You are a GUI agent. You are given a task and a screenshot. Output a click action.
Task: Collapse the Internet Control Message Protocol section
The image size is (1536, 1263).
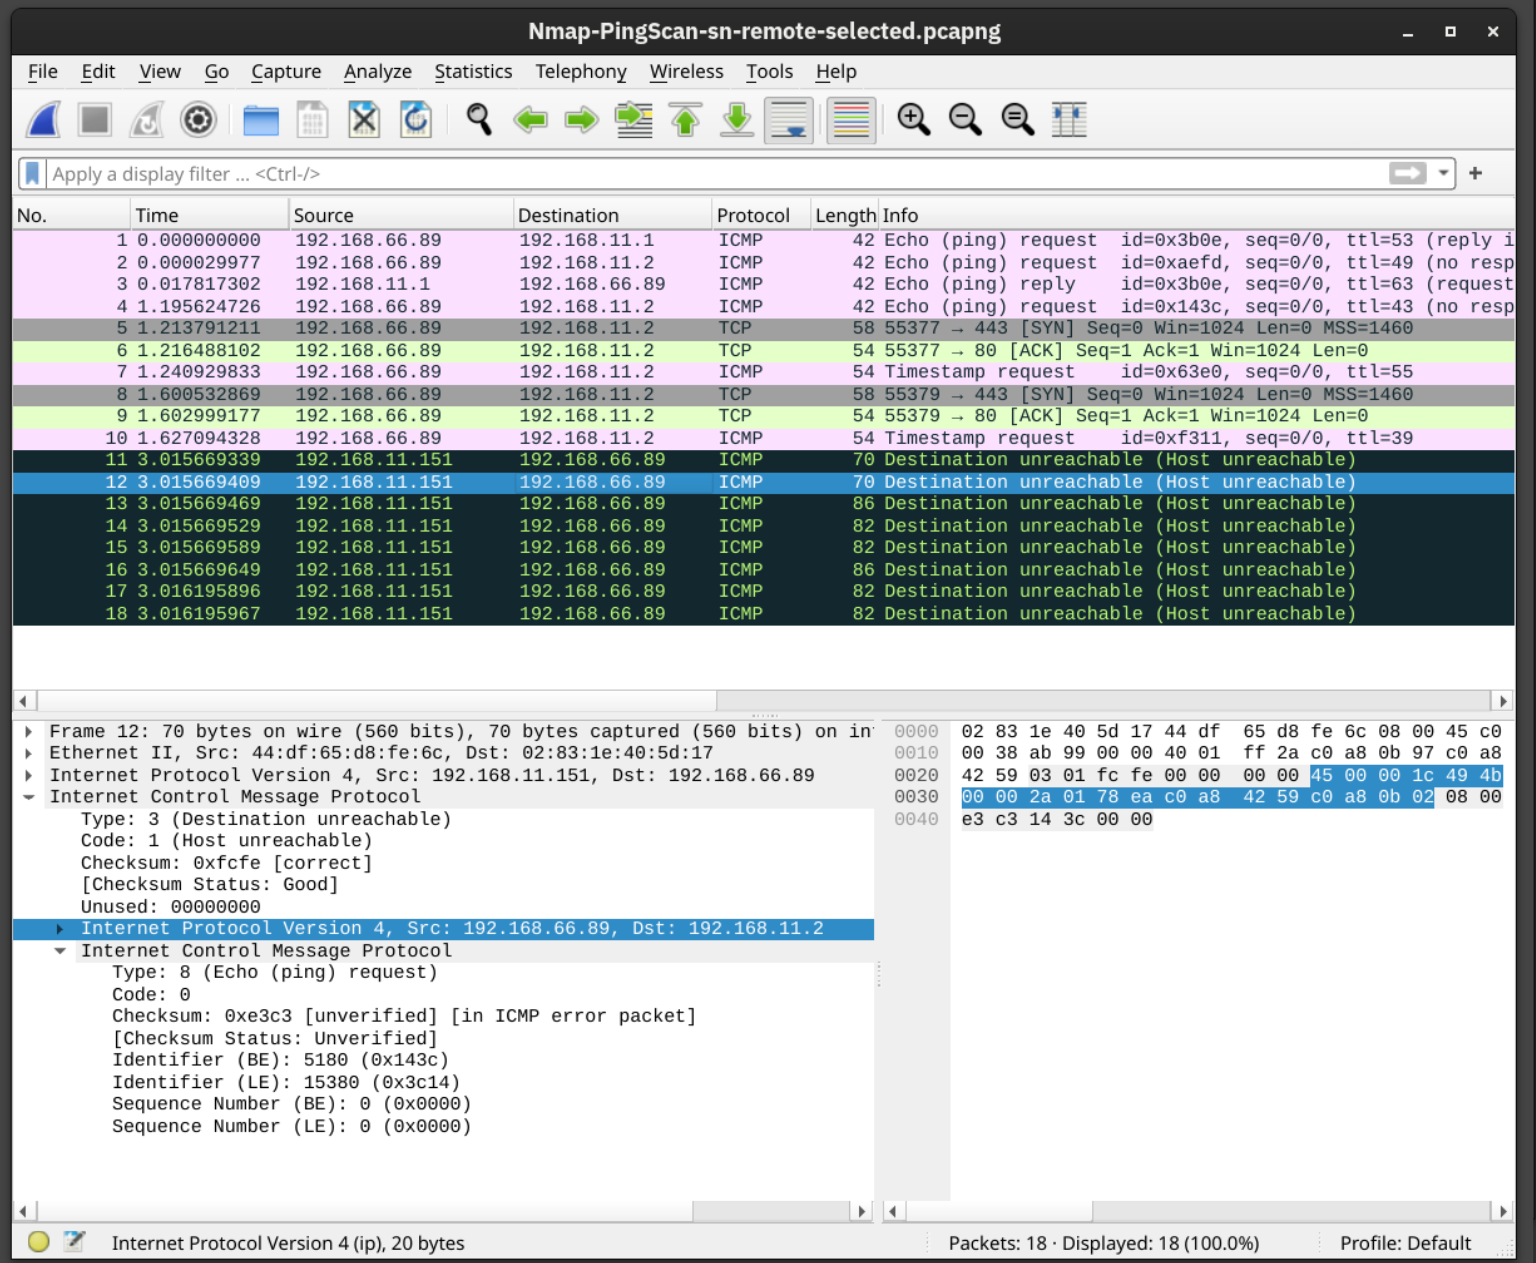[x=29, y=797]
